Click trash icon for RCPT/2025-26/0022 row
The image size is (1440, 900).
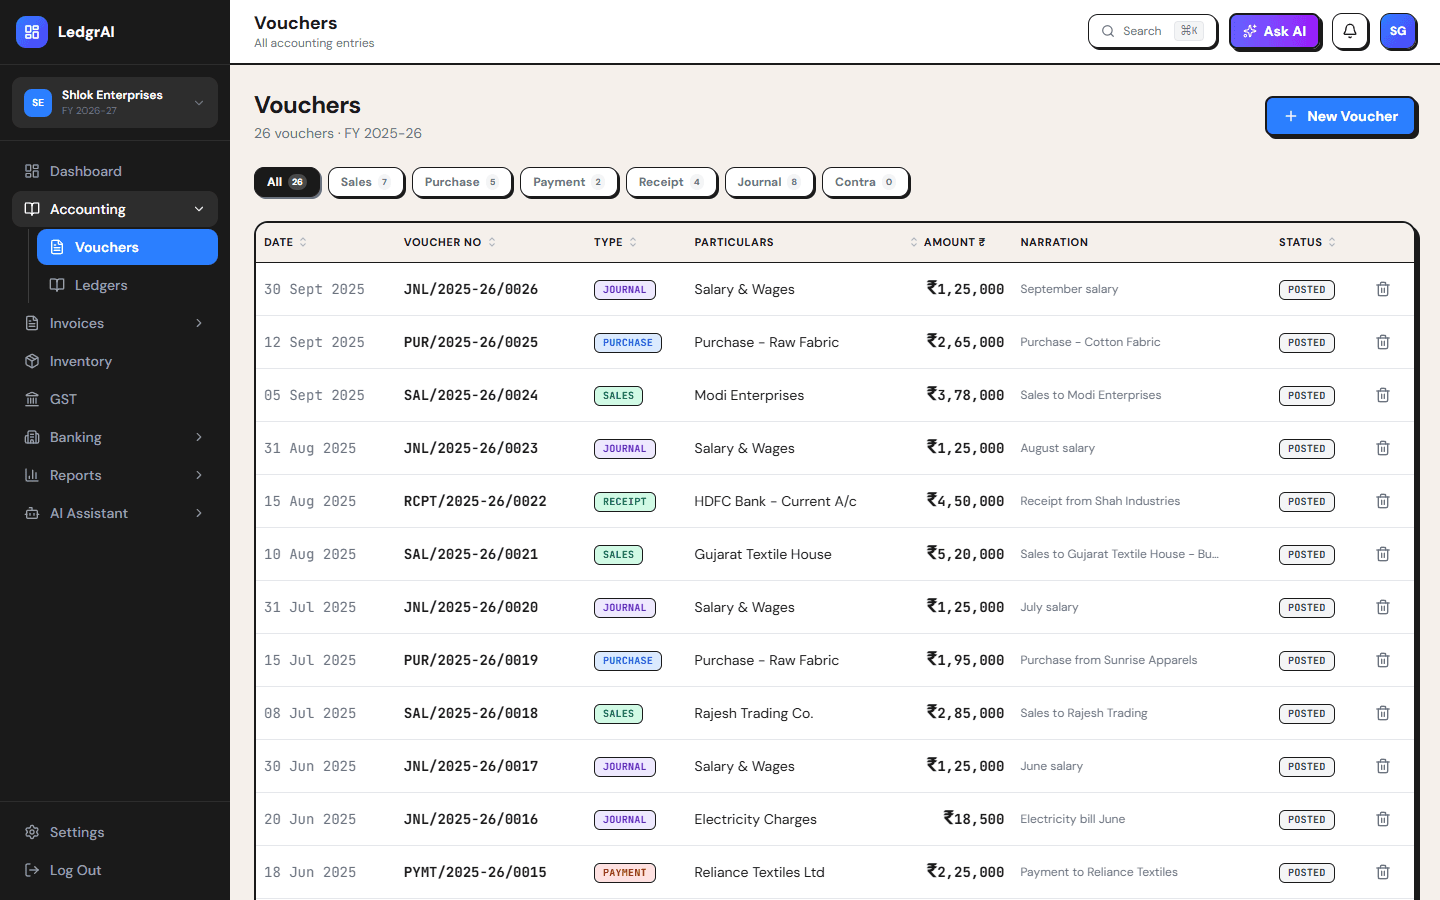click(x=1383, y=501)
